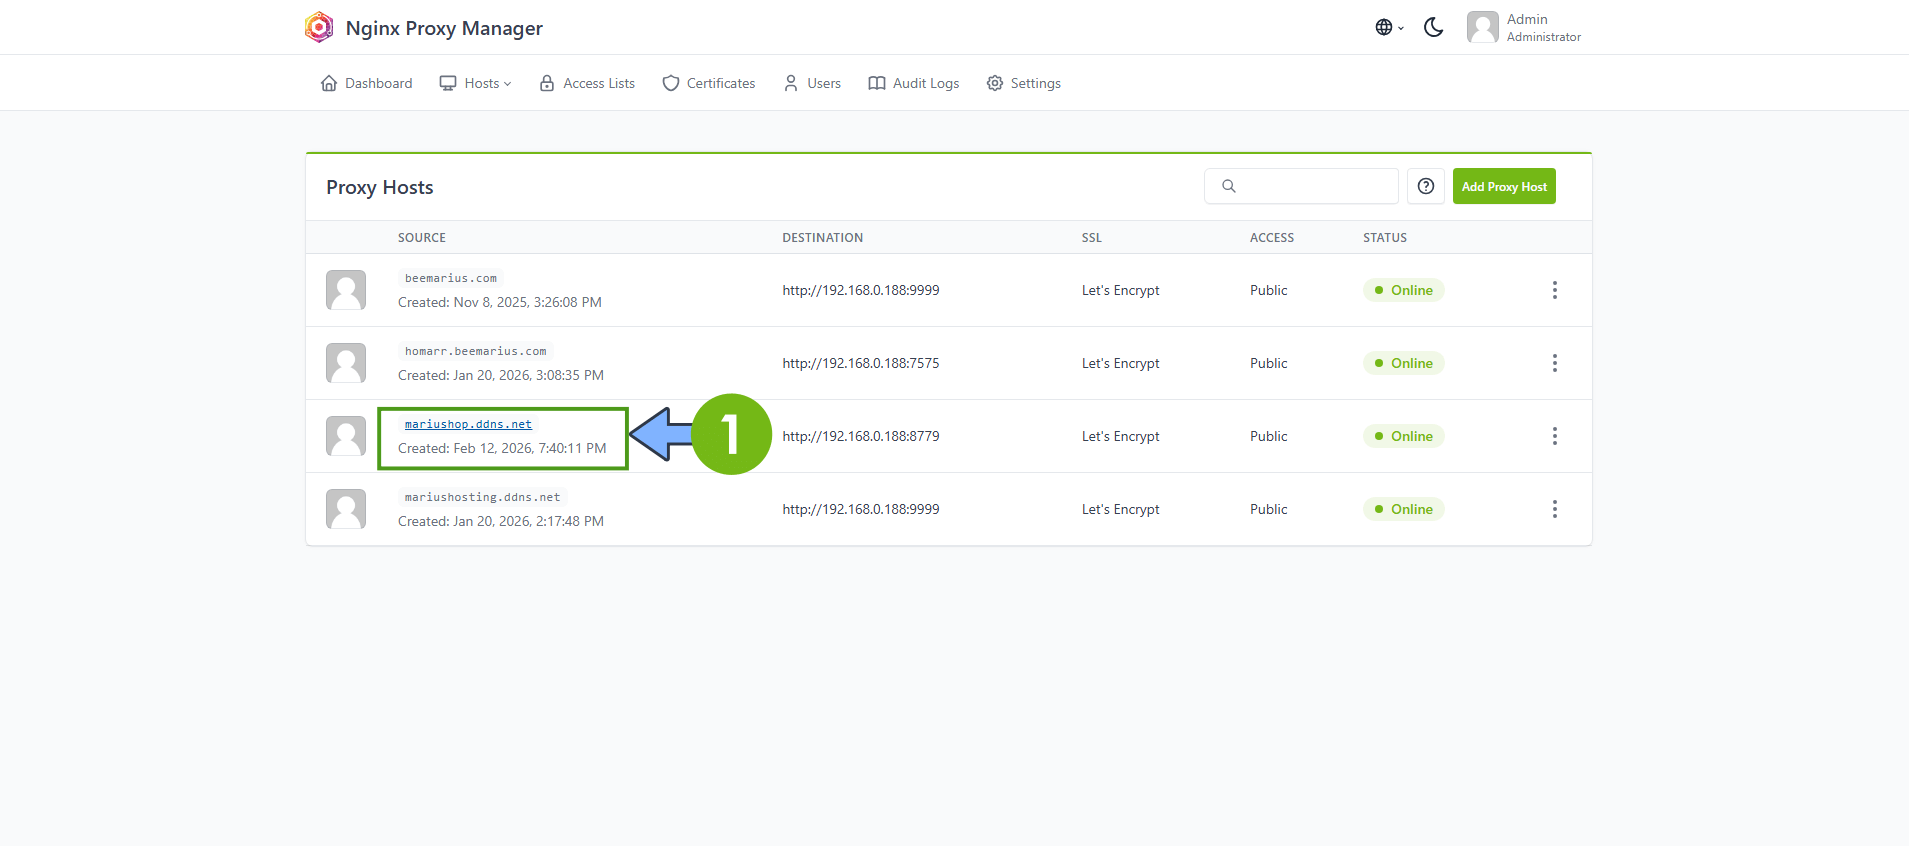Viewport: 1909px width, 846px height.
Task: Click the homarr.beemarius.com domain tag
Action: [476, 351]
